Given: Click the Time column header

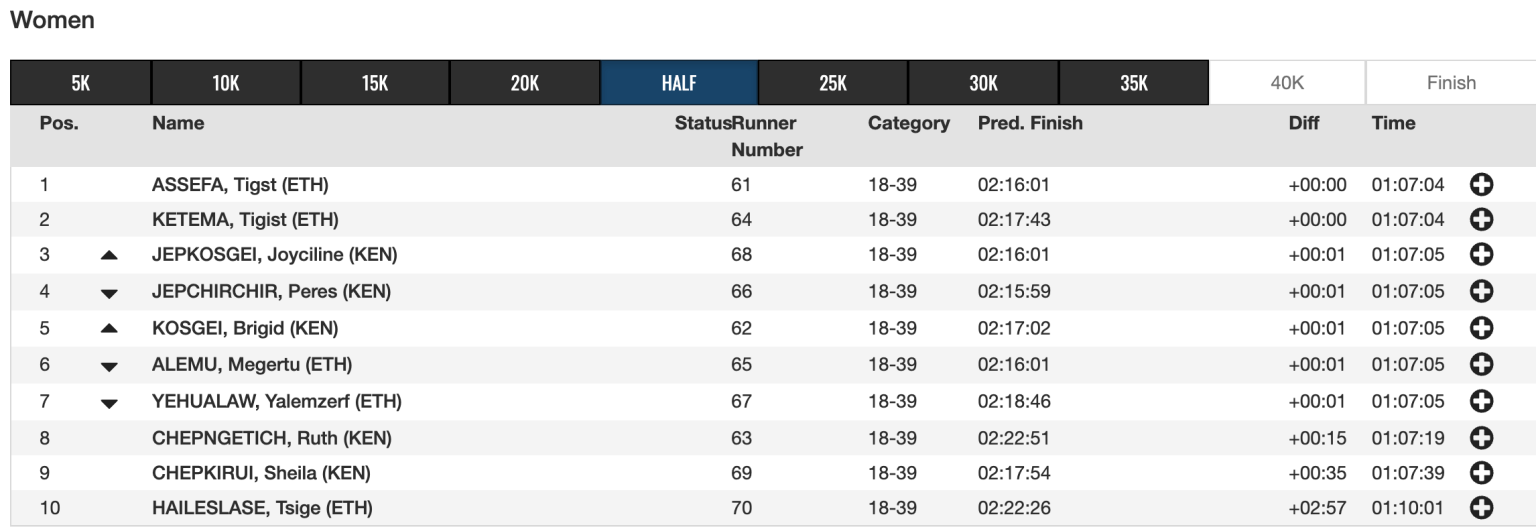Looking at the screenshot, I should coord(1393,124).
